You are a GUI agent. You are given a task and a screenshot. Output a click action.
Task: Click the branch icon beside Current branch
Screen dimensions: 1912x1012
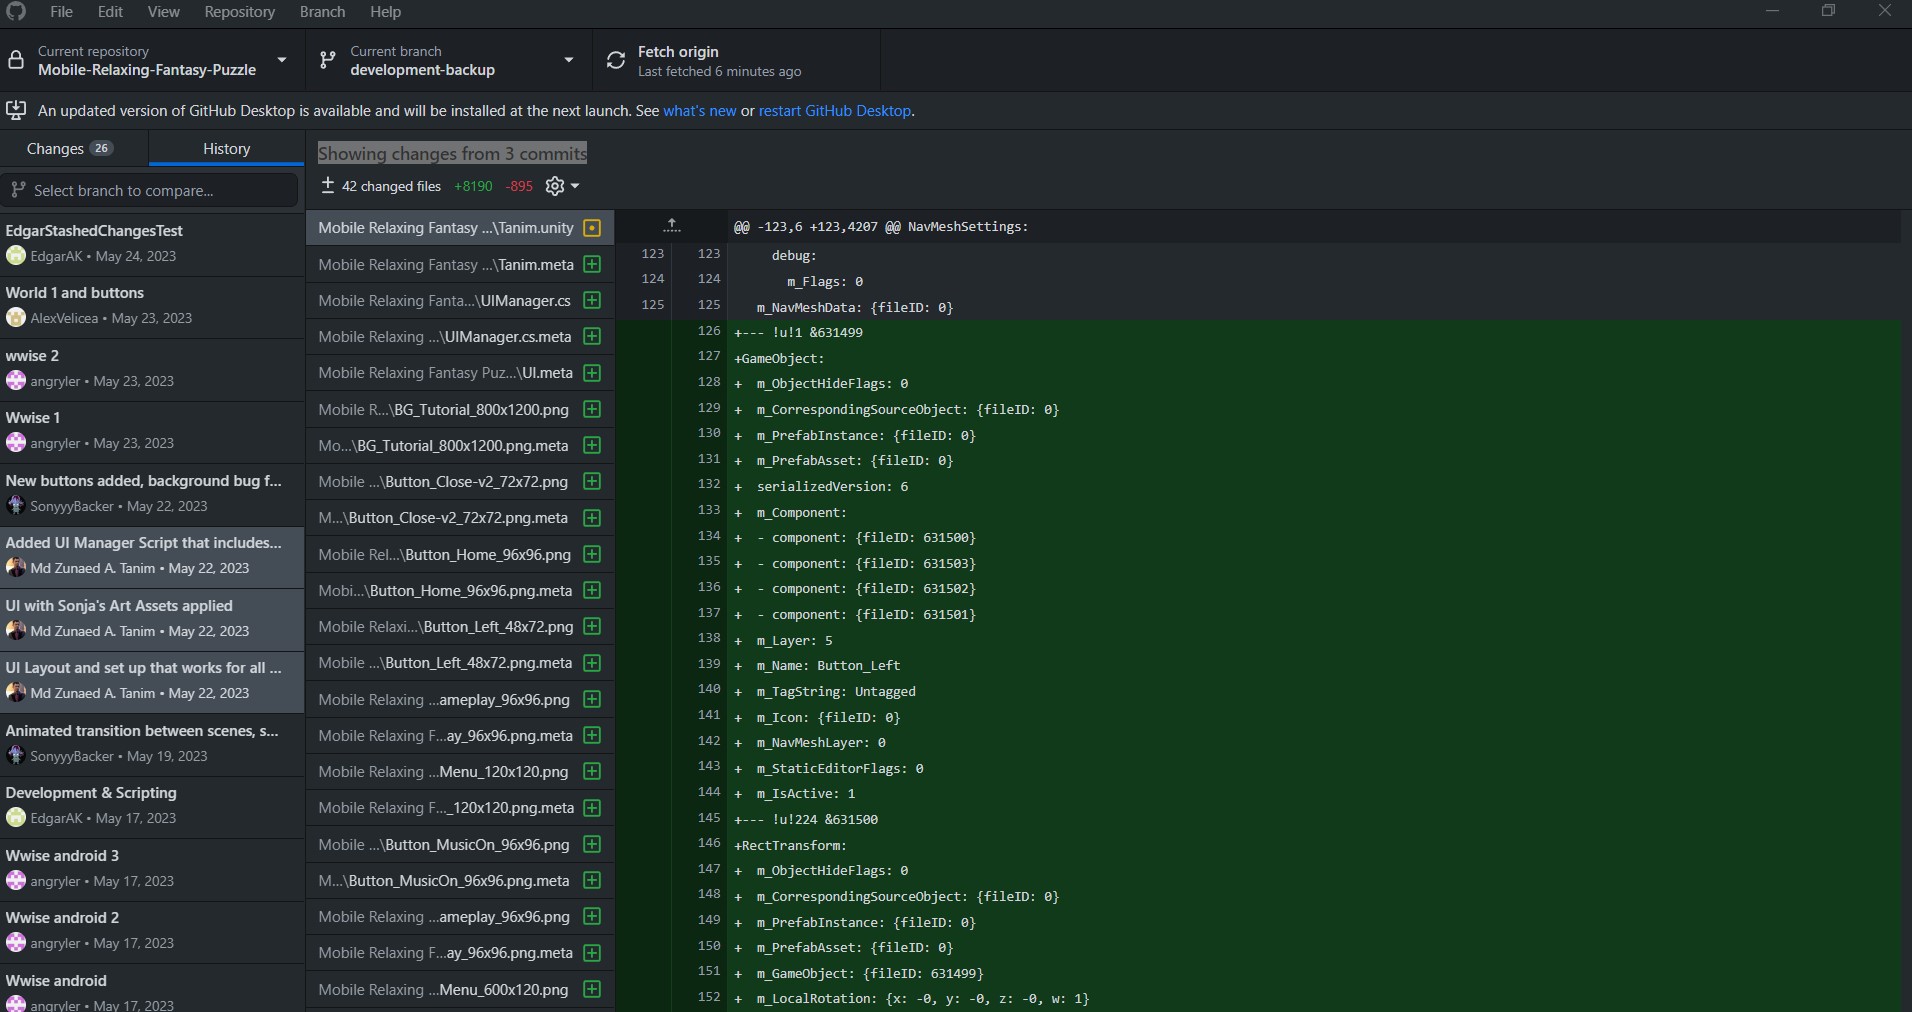[327, 60]
